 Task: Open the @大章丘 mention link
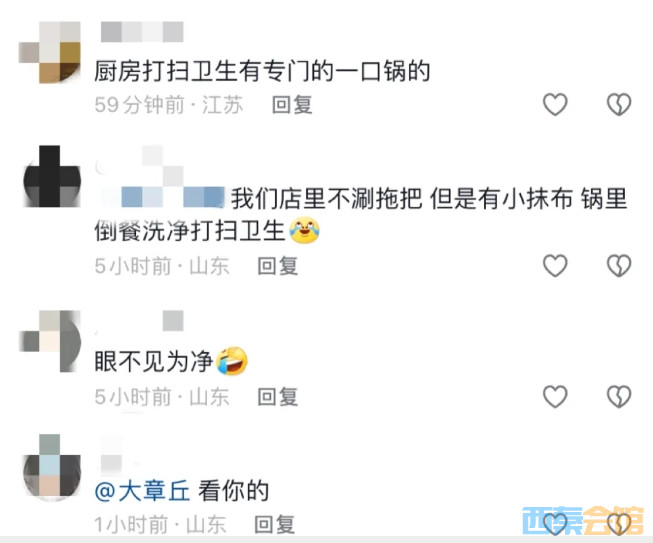(142, 491)
